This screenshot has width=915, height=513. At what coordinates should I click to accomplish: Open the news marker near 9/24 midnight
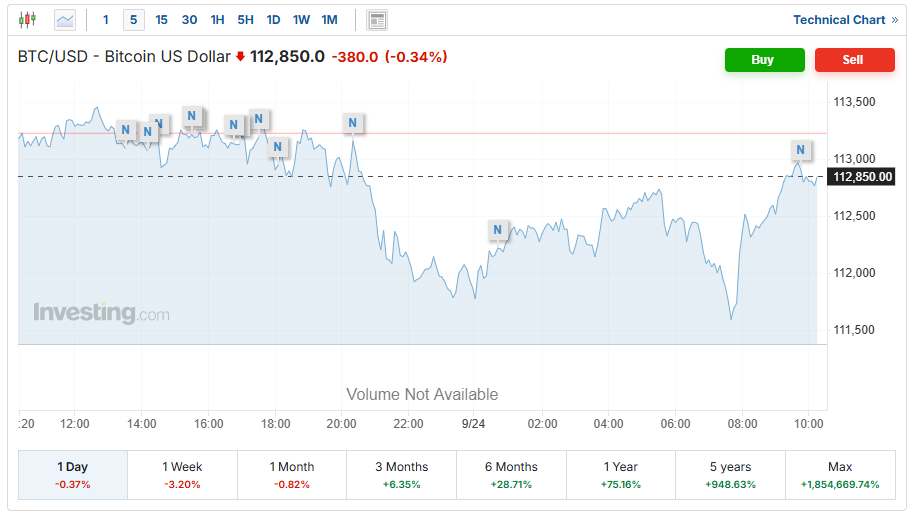coord(498,230)
